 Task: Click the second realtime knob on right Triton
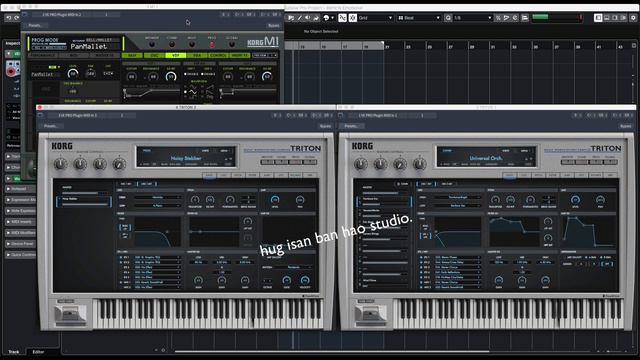380,164
